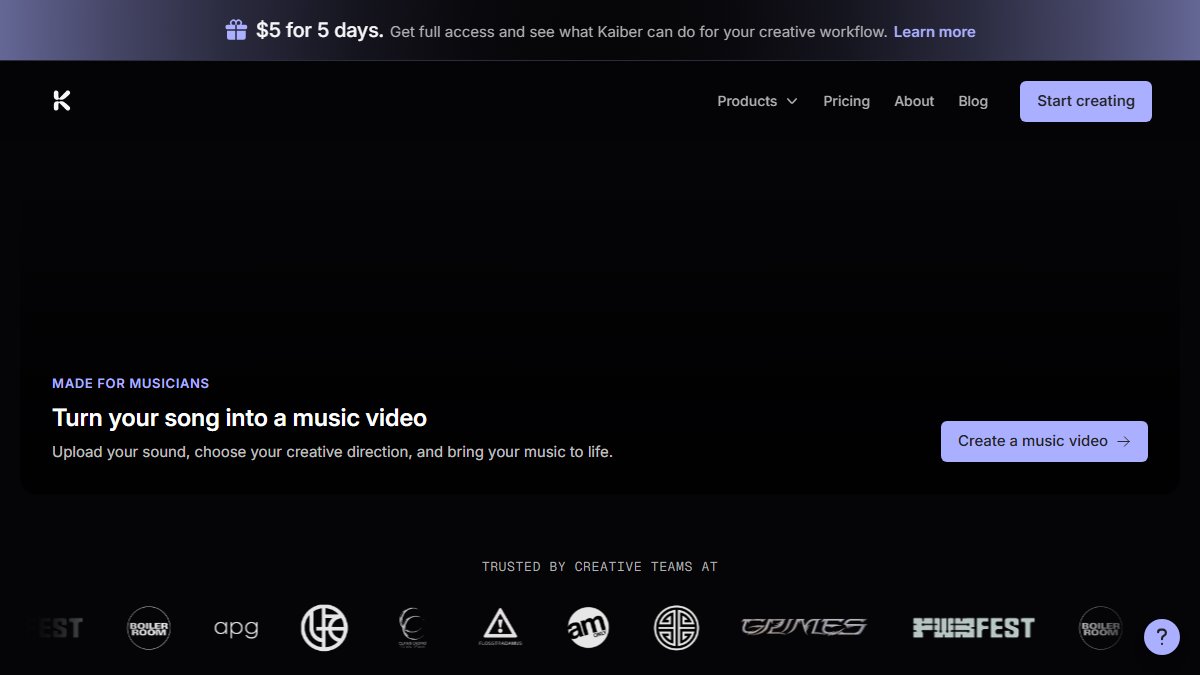Click the "$5 for 5 days." banner text
This screenshot has width=1200, height=675.
coord(320,31)
